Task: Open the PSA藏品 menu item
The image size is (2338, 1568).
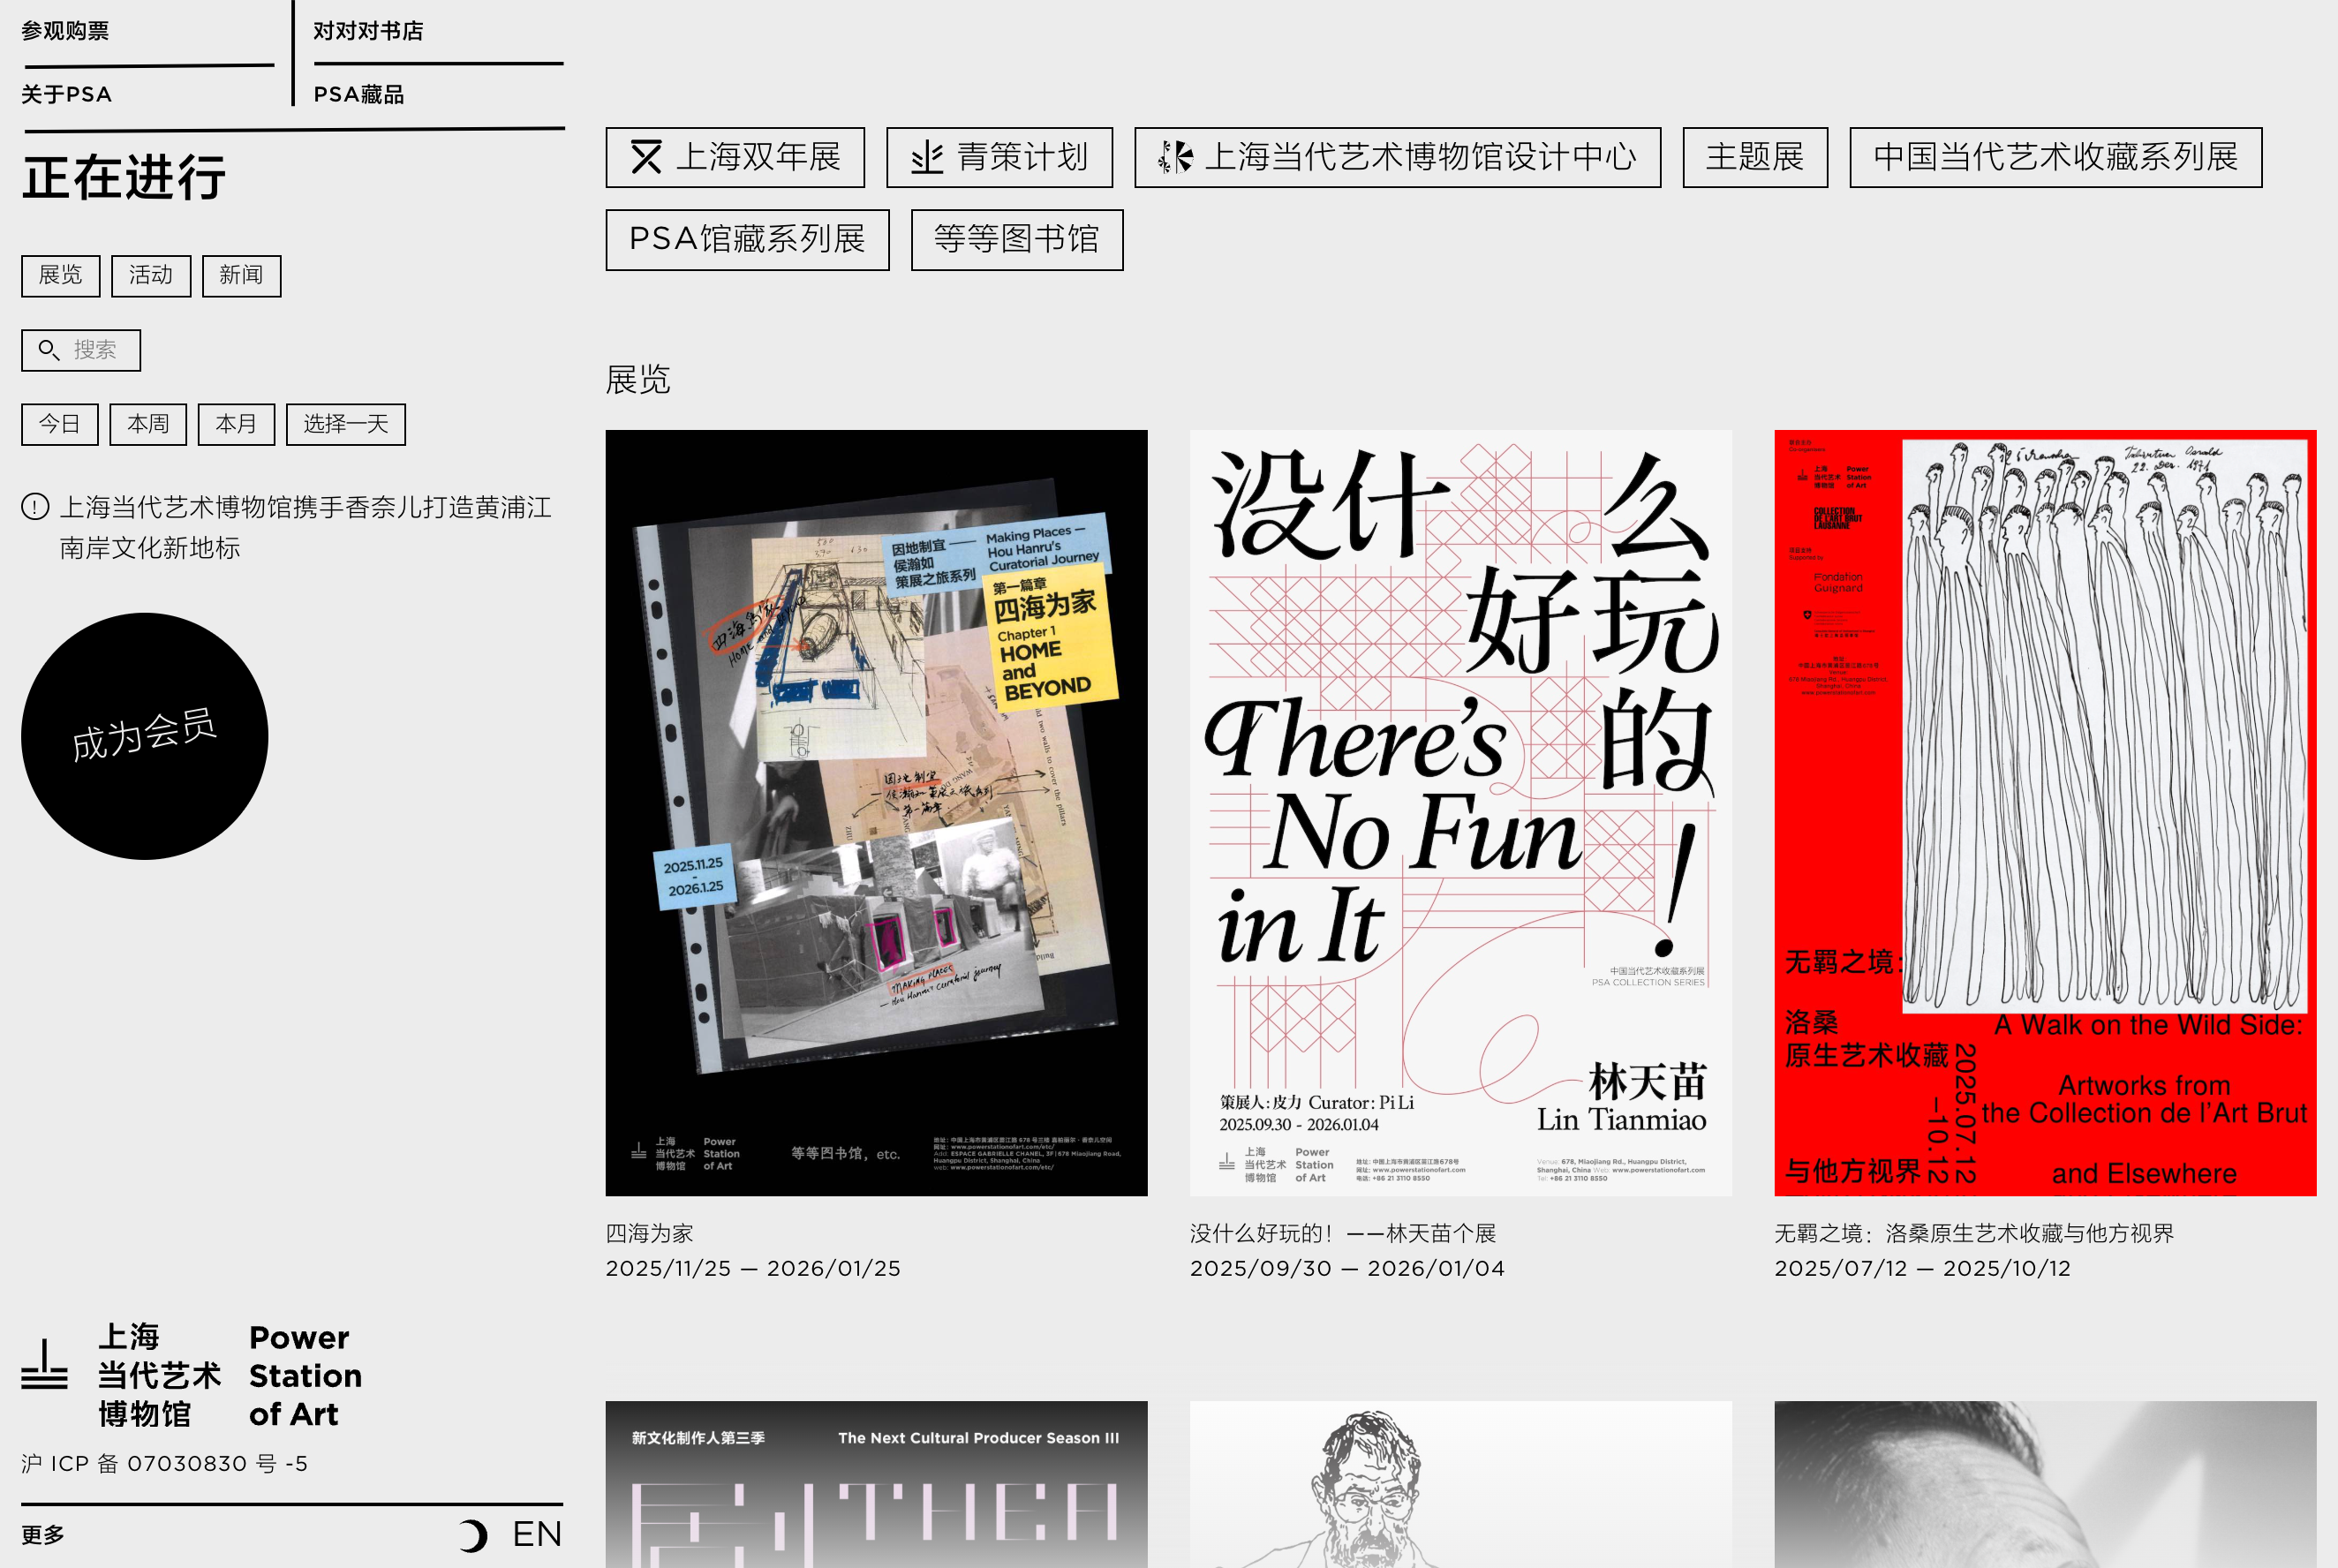Action: [359, 95]
